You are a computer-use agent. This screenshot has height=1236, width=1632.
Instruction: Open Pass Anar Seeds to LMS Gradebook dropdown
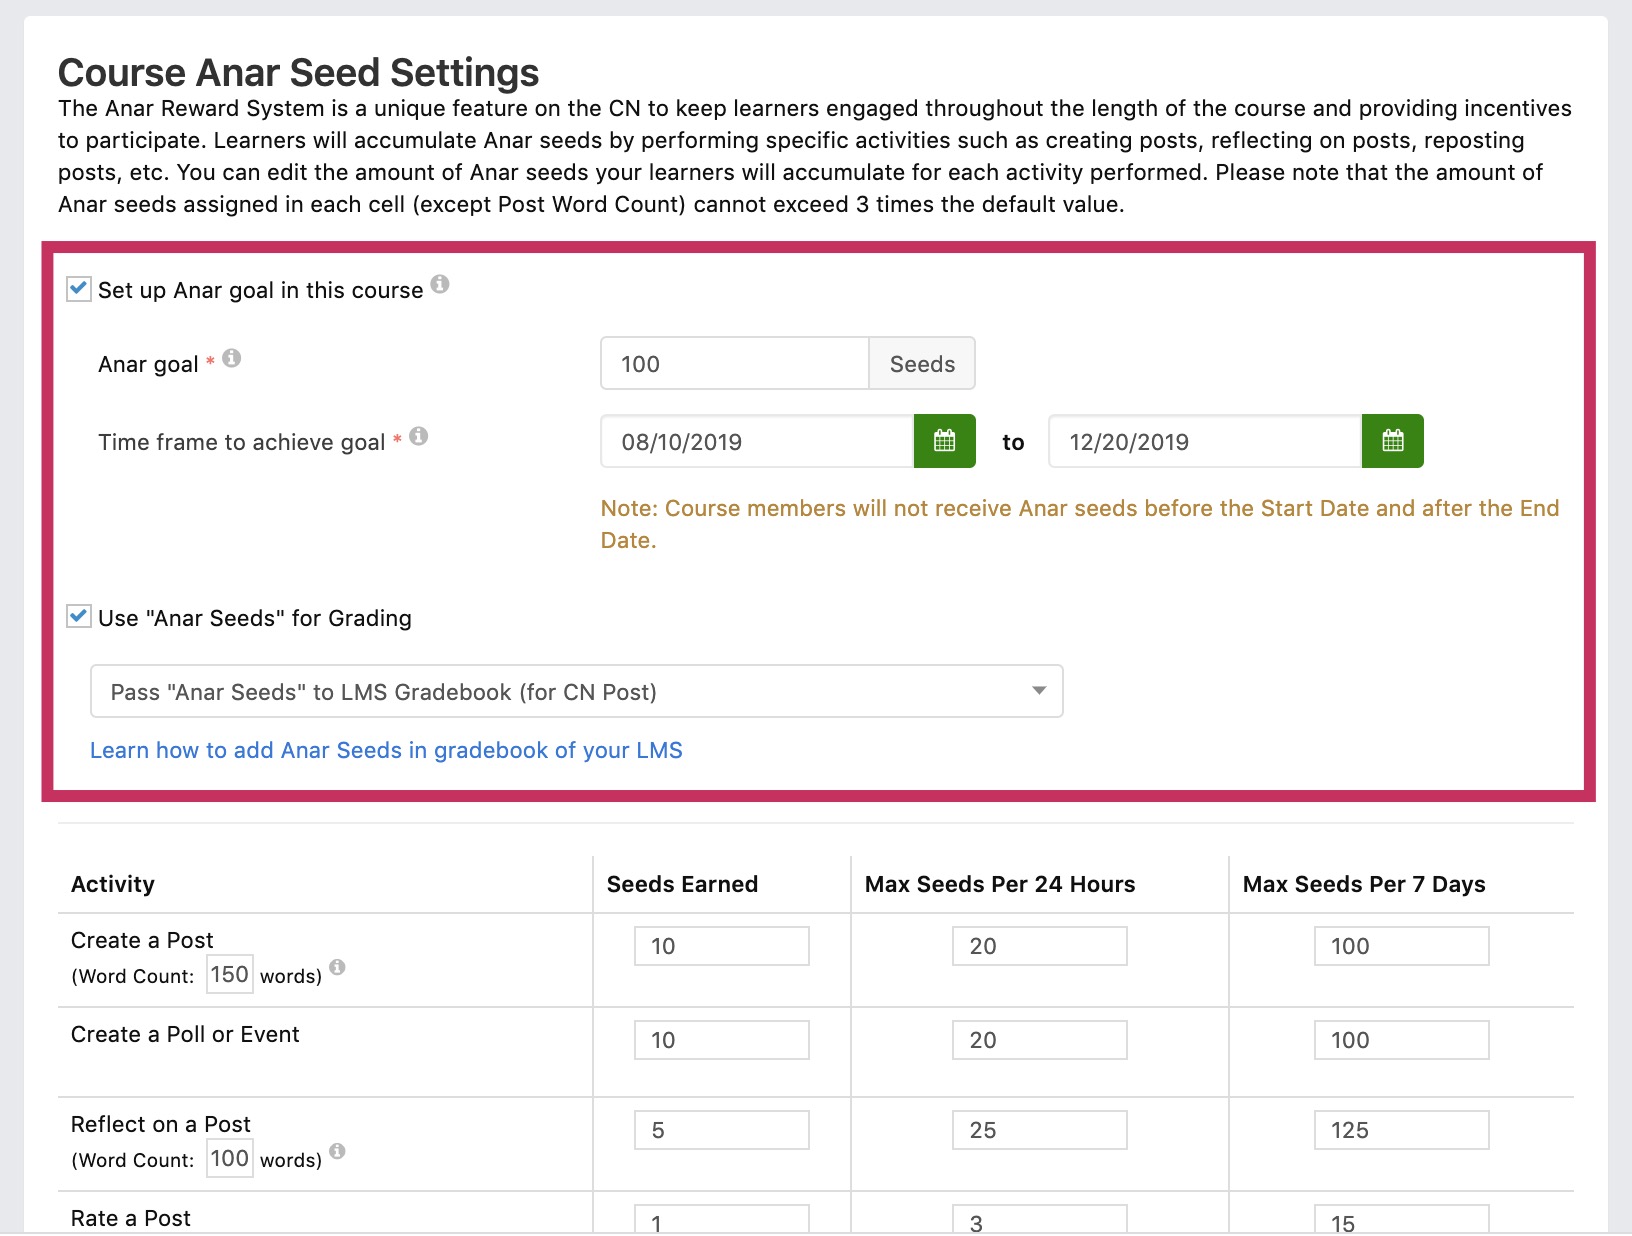click(x=577, y=691)
